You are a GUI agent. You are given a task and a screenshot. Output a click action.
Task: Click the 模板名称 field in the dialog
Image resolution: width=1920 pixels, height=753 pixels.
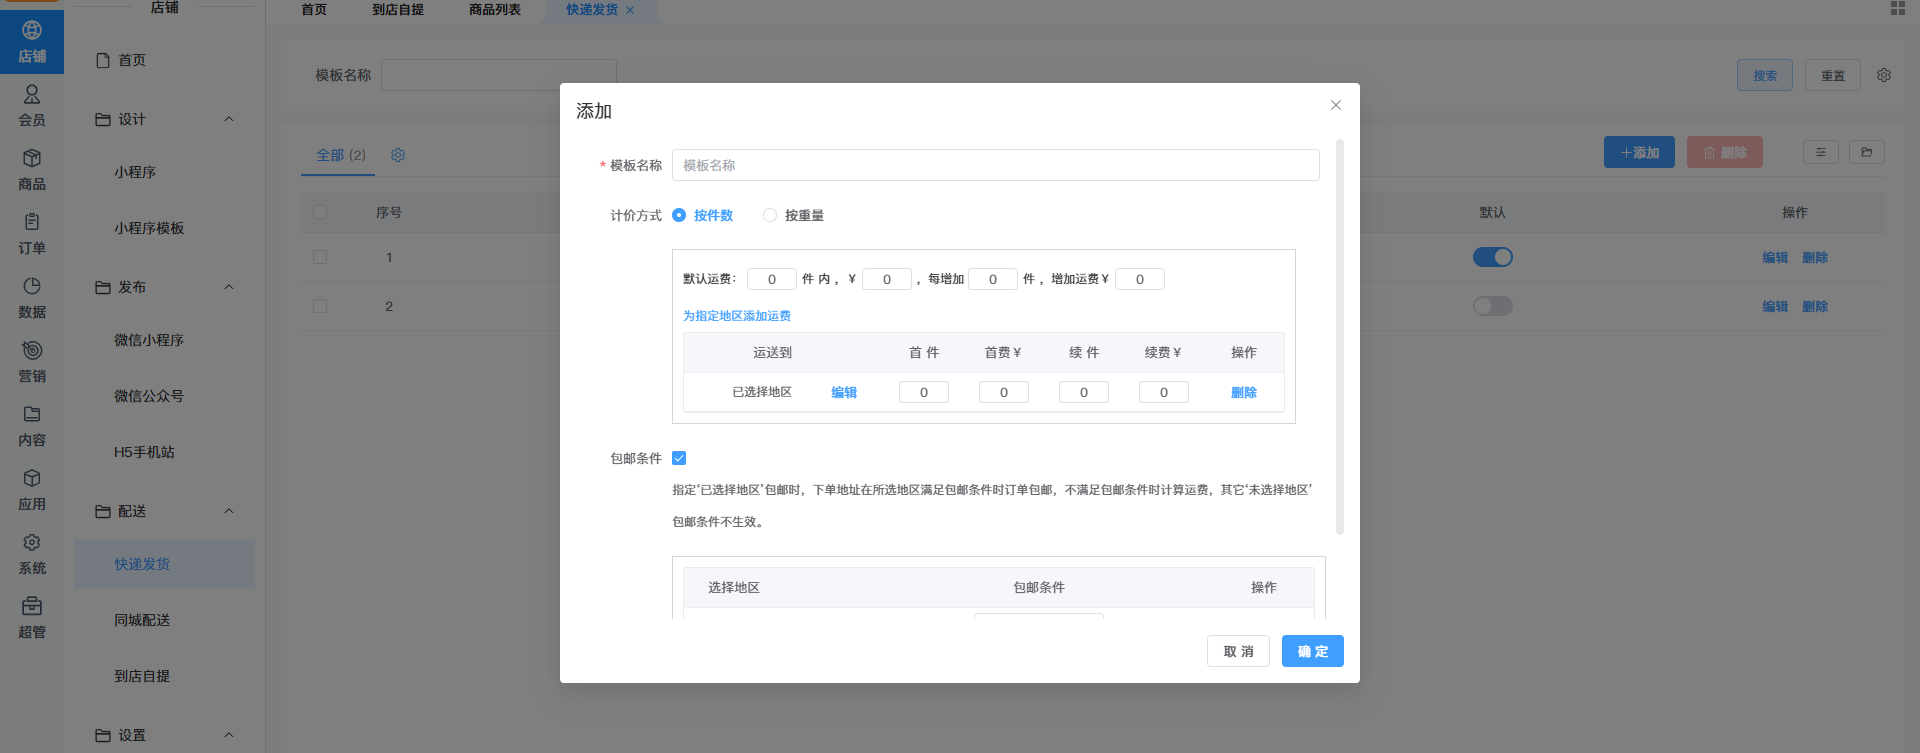[x=996, y=165]
